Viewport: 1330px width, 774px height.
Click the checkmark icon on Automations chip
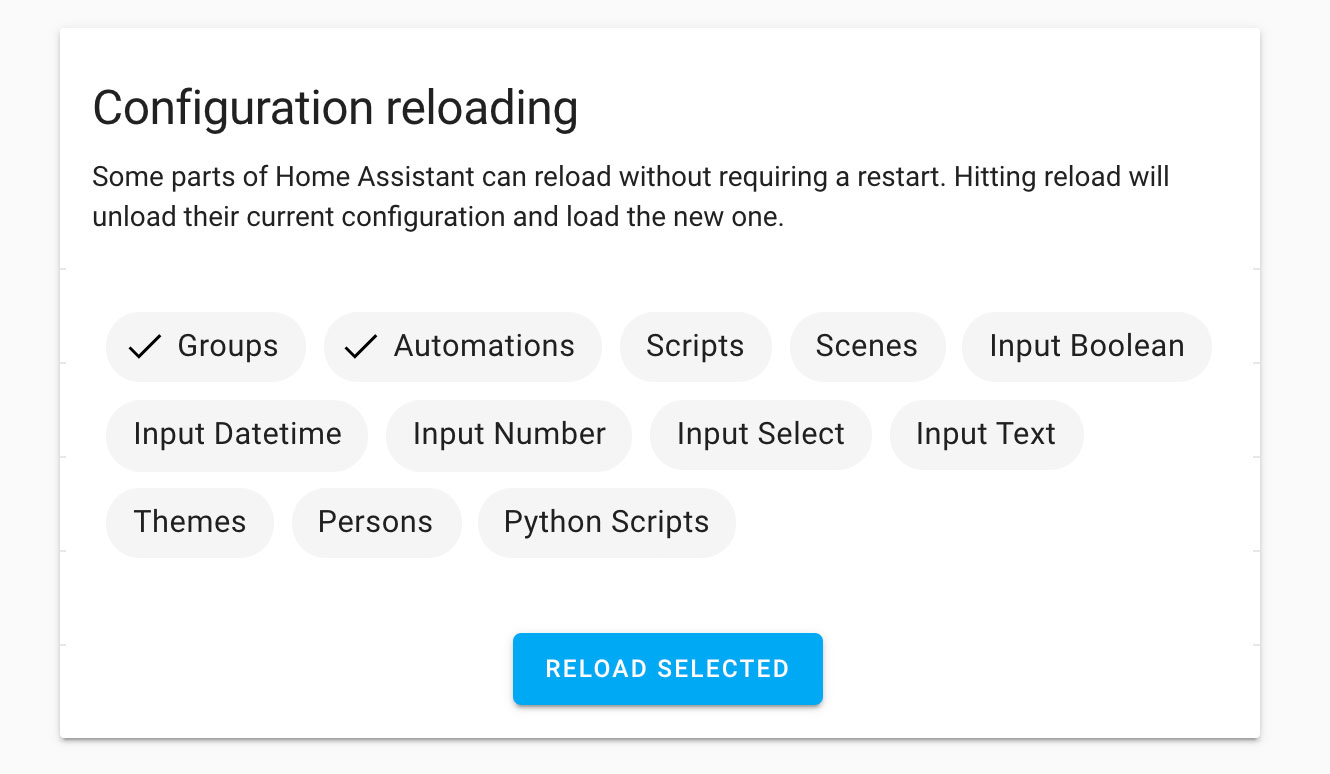point(360,347)
